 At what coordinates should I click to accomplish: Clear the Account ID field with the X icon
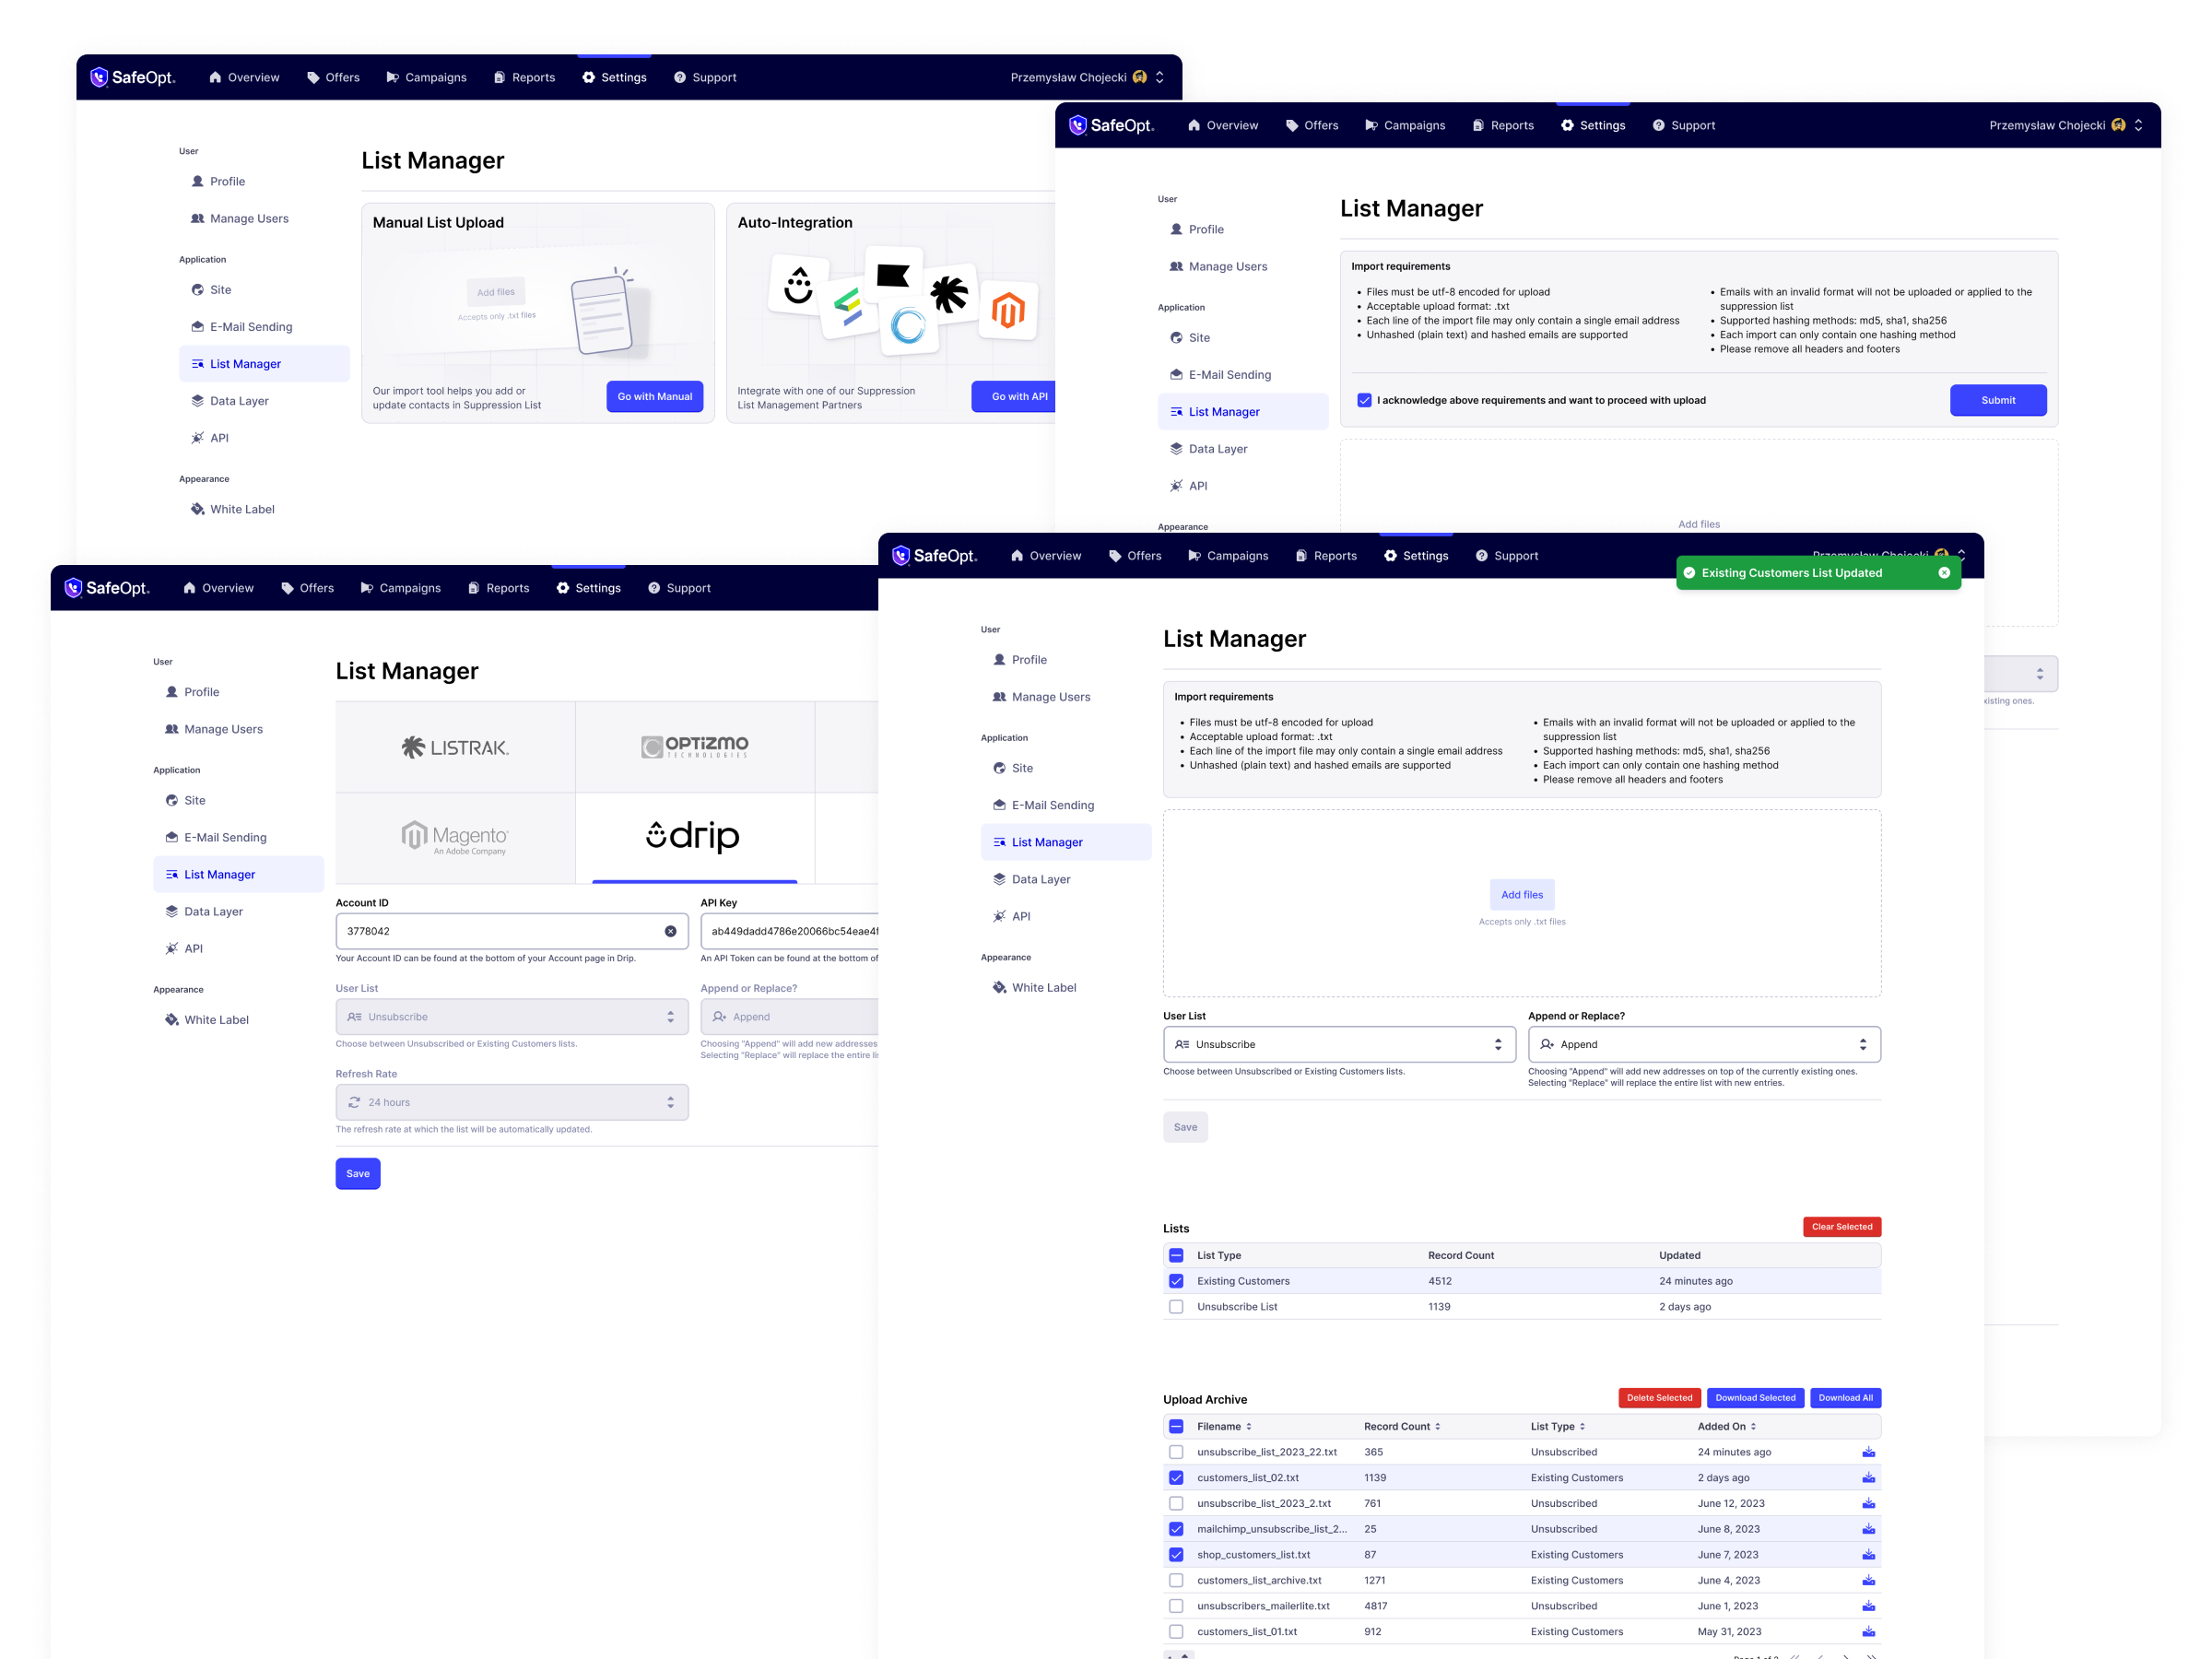pos(670,931)
